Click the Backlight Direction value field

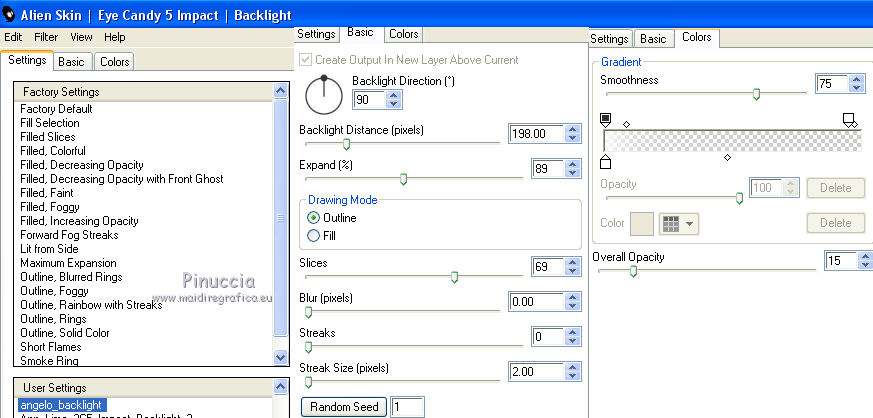point(370,100)
